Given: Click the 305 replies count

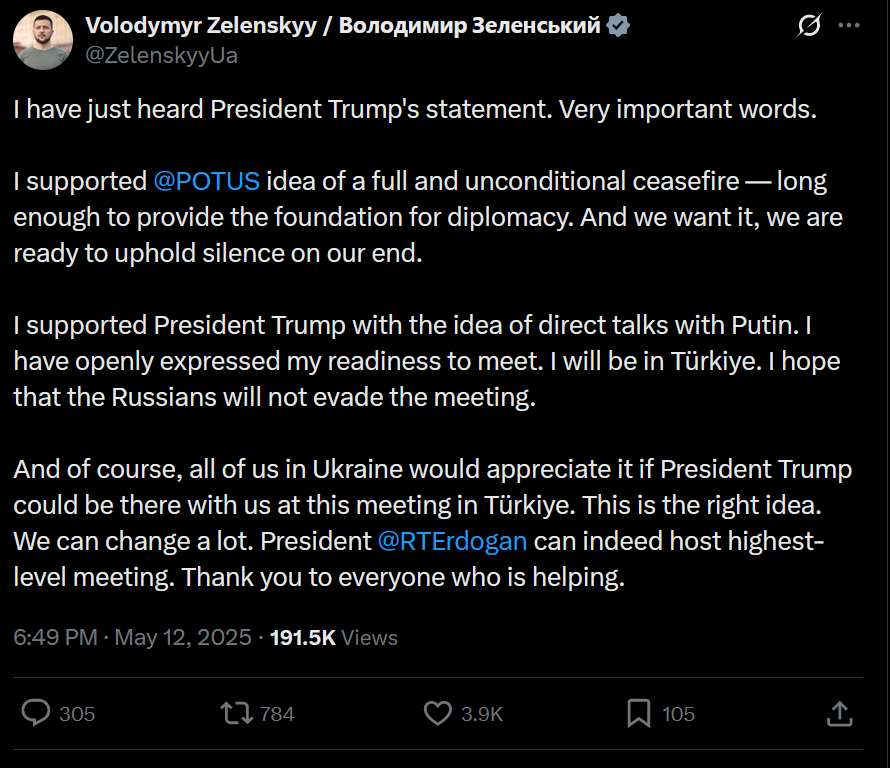Looking at the screenshot, I should tap(77, 714).
